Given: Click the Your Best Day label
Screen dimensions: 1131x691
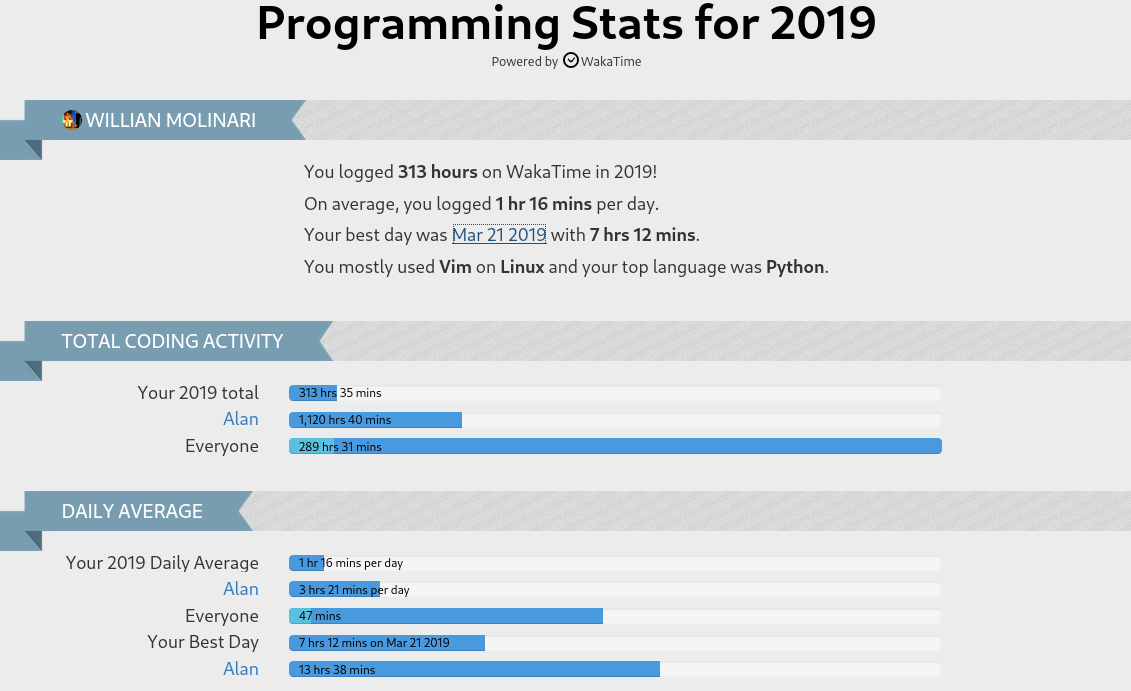Looking at the screenshot, I should (203, 642).
